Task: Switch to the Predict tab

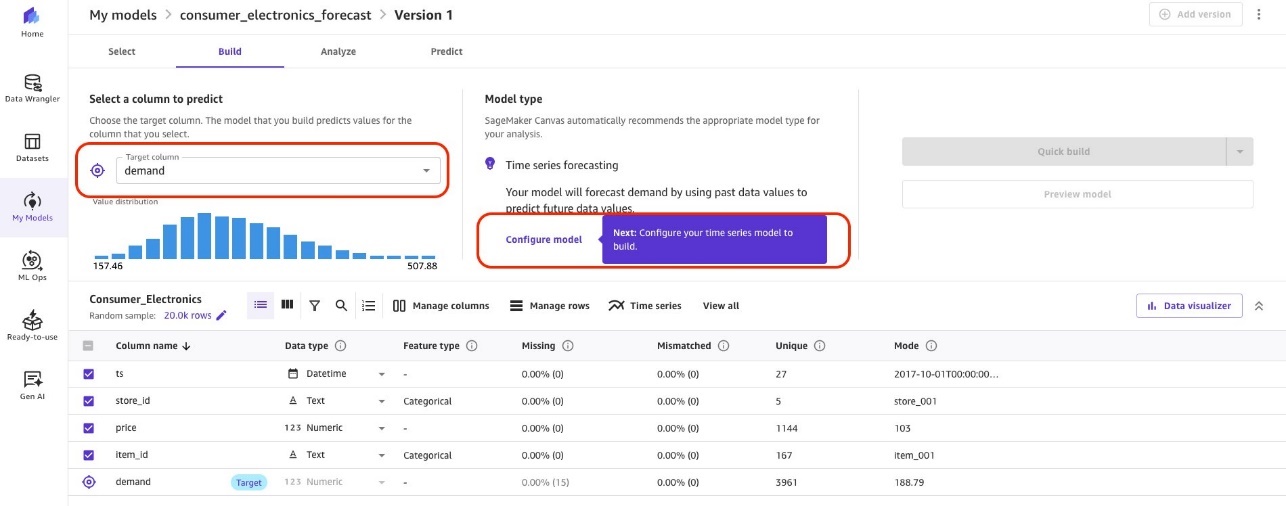Action: [446, 51]
